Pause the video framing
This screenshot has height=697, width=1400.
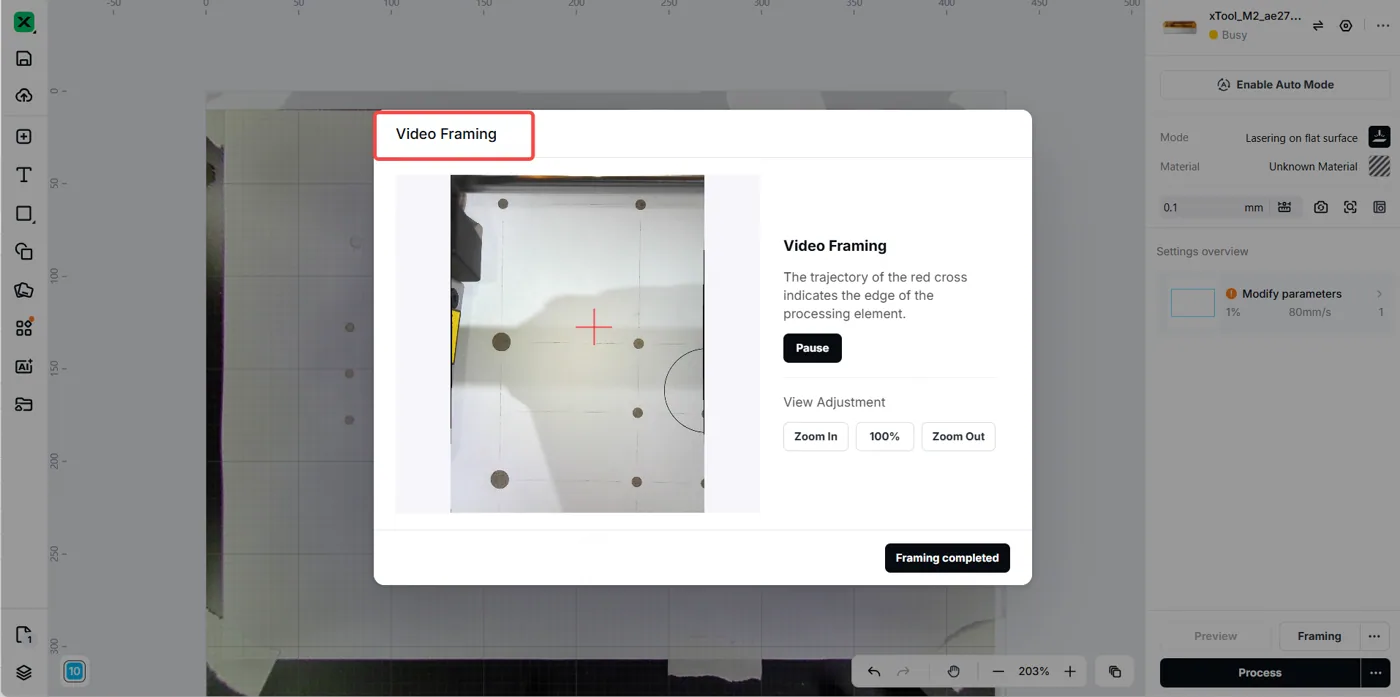click(812, 348)
